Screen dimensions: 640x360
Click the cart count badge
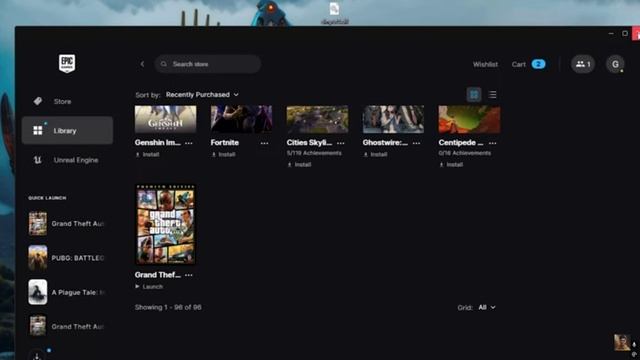point(538,64)
